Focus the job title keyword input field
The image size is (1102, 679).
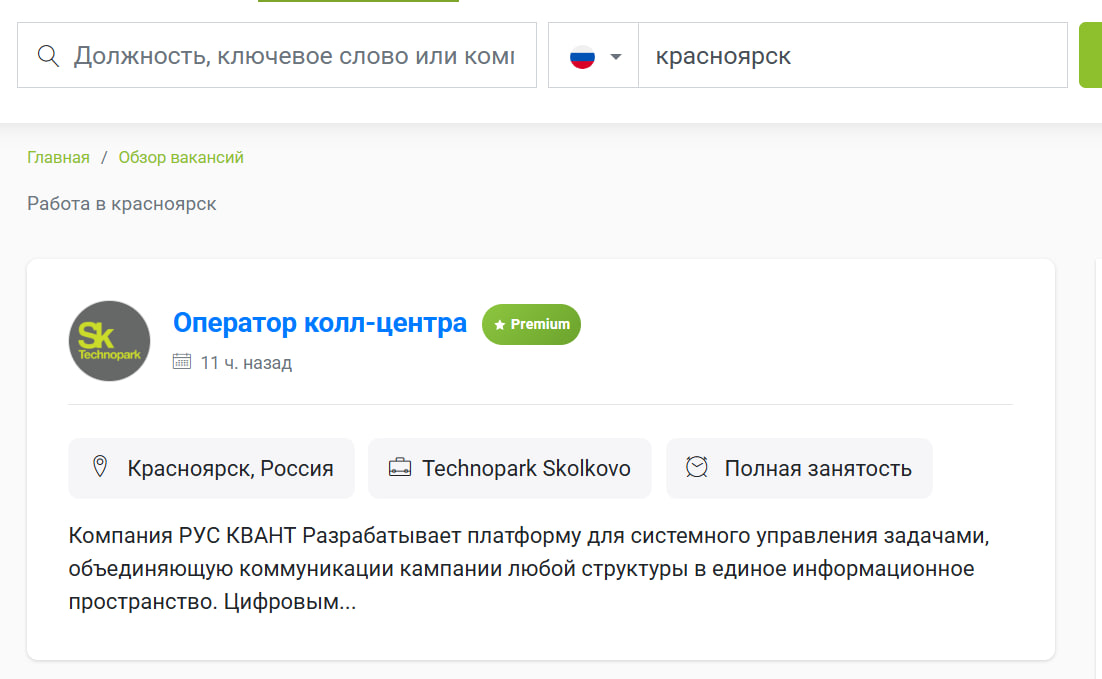coord(294,55)
